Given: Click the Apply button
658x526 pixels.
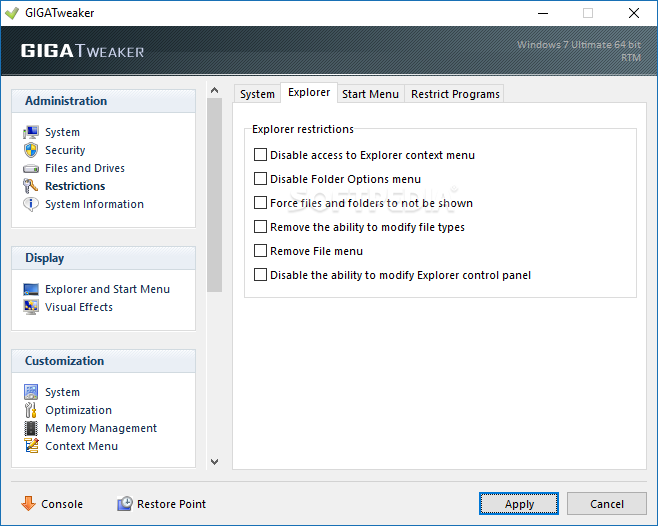Looking at the screenshot, I should tap(519, 503).
